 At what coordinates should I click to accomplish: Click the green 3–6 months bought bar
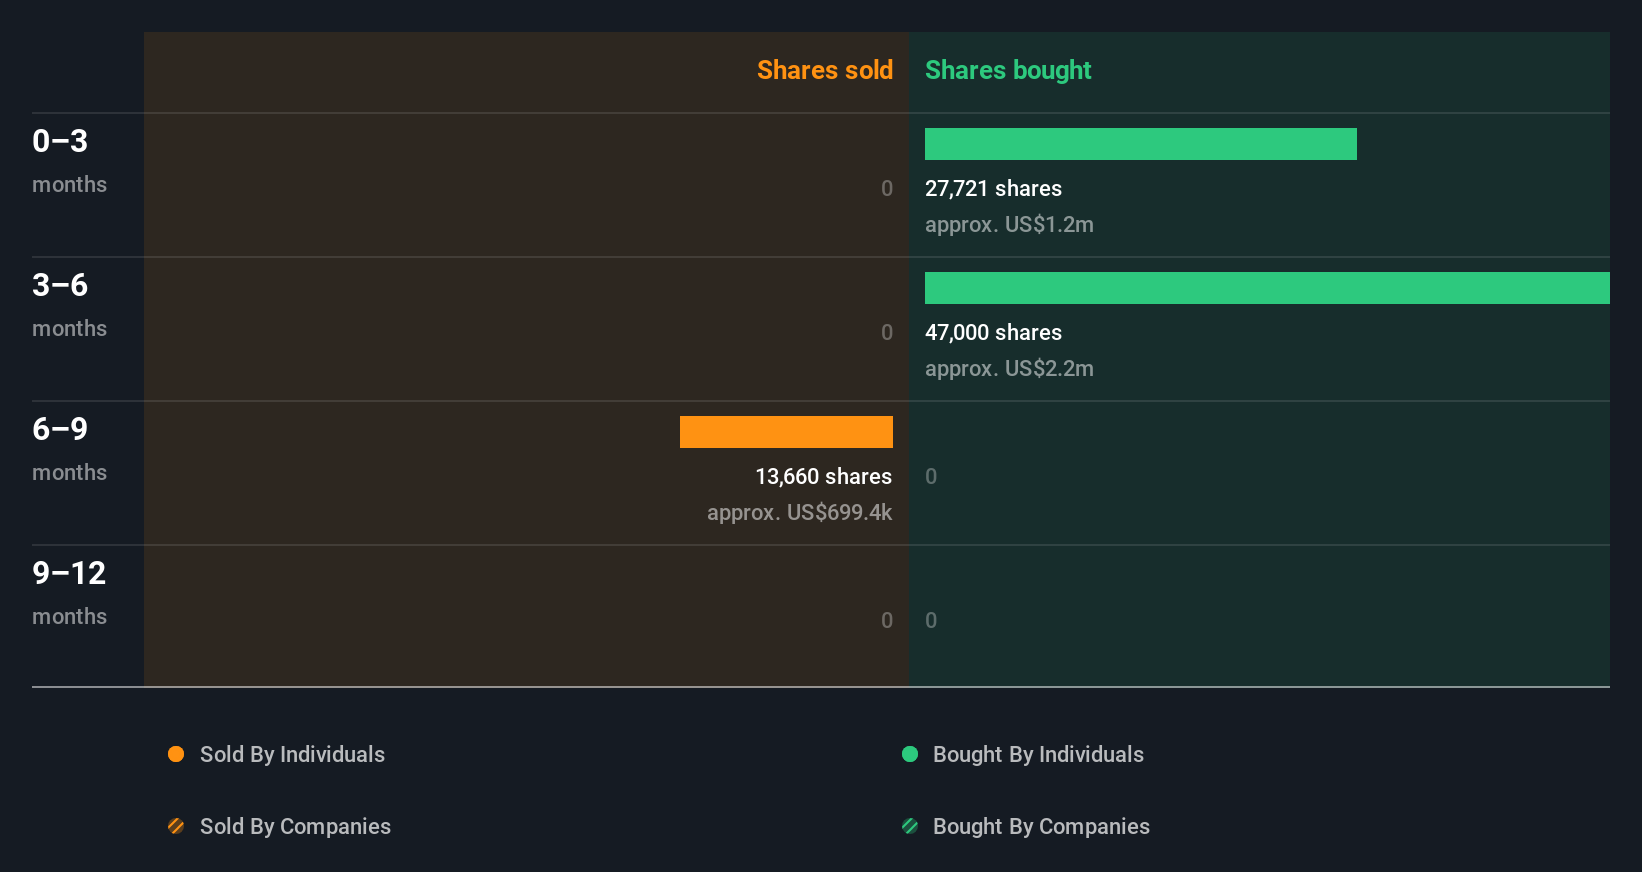click(1267, 288)
